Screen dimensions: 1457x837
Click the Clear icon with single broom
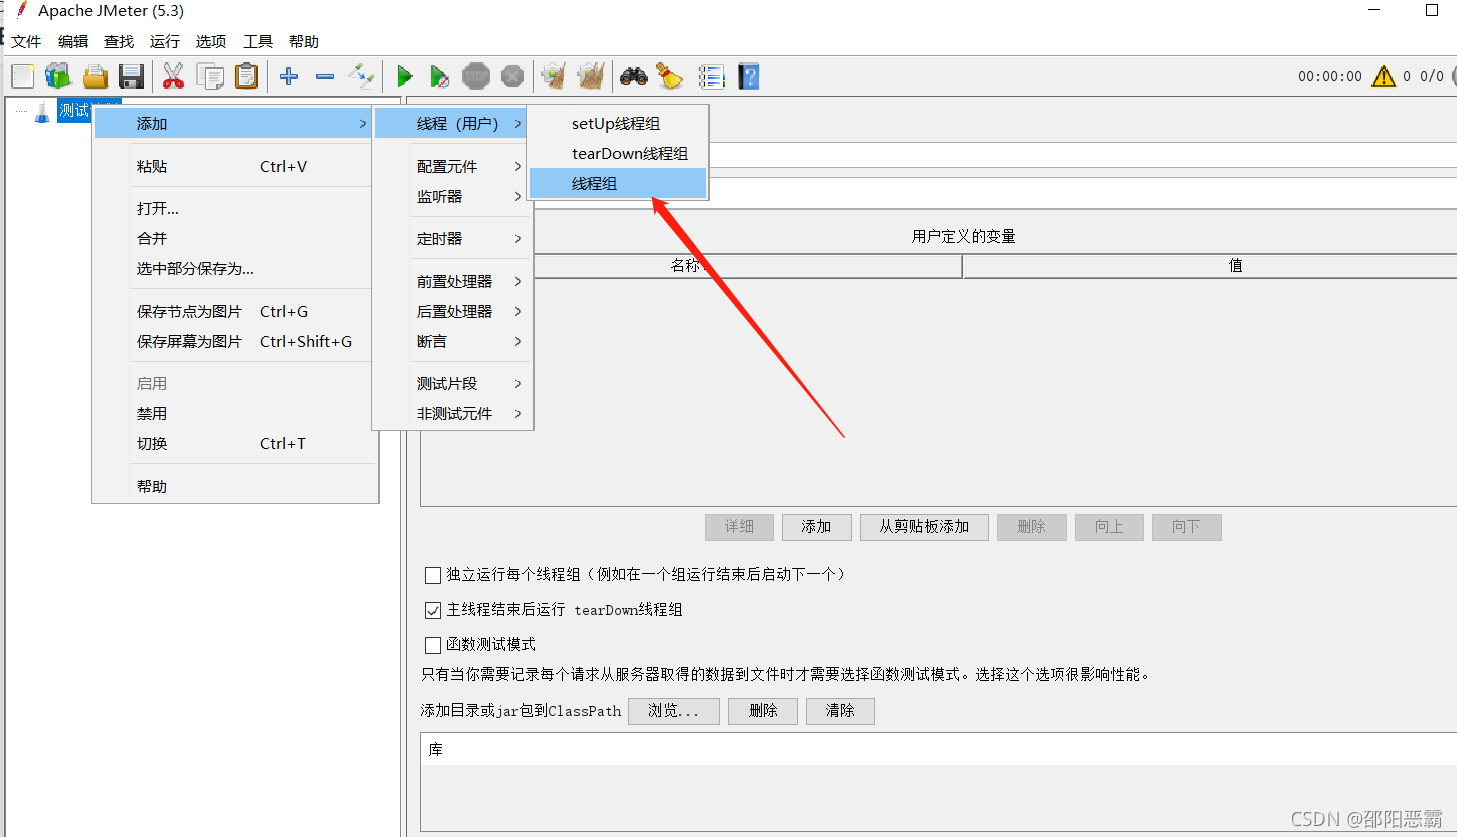tap(554, 76)
